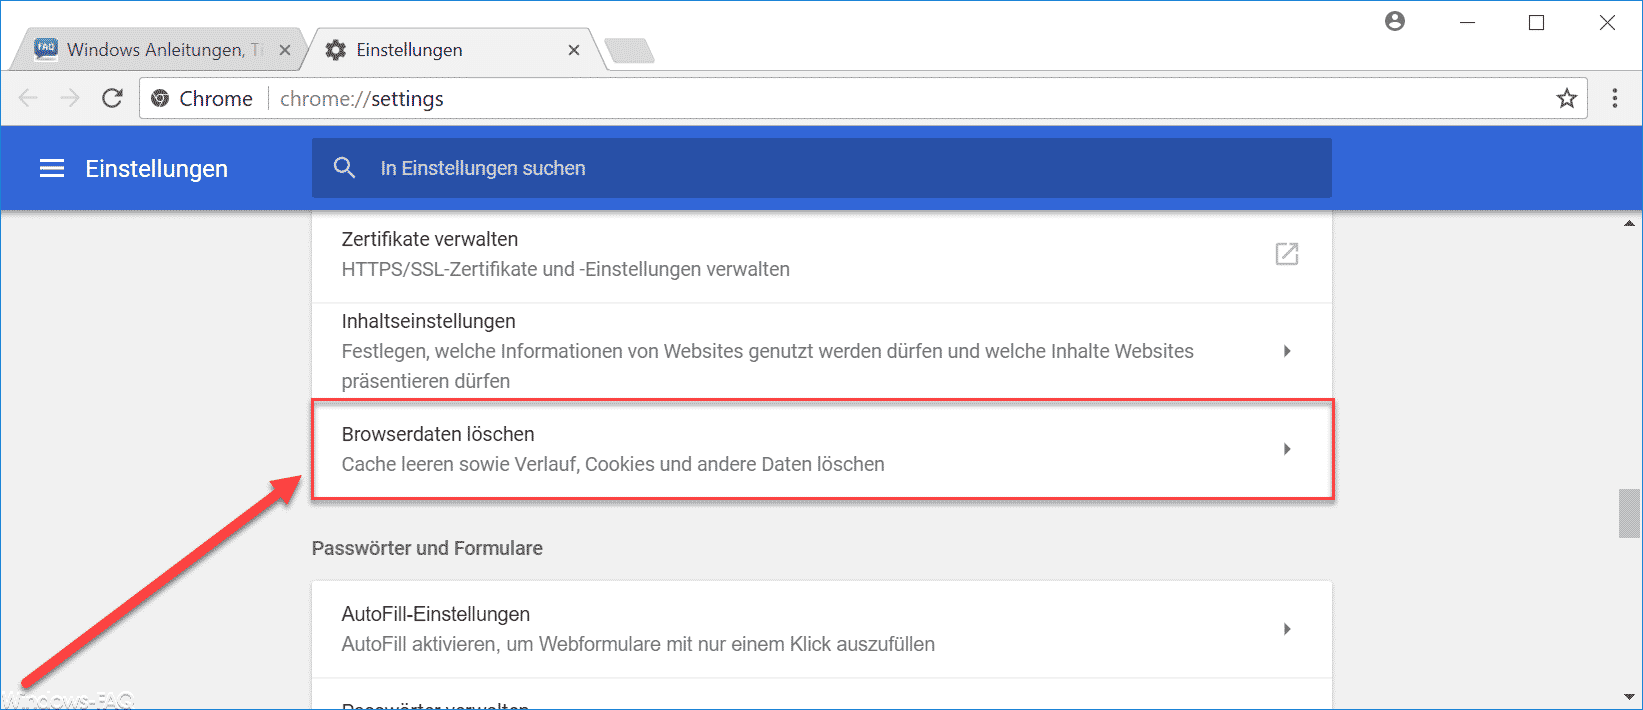Expand Inhaltseinstellungen with its arrow
The height and width of the screenshot is (710, 1643).
1287,351
